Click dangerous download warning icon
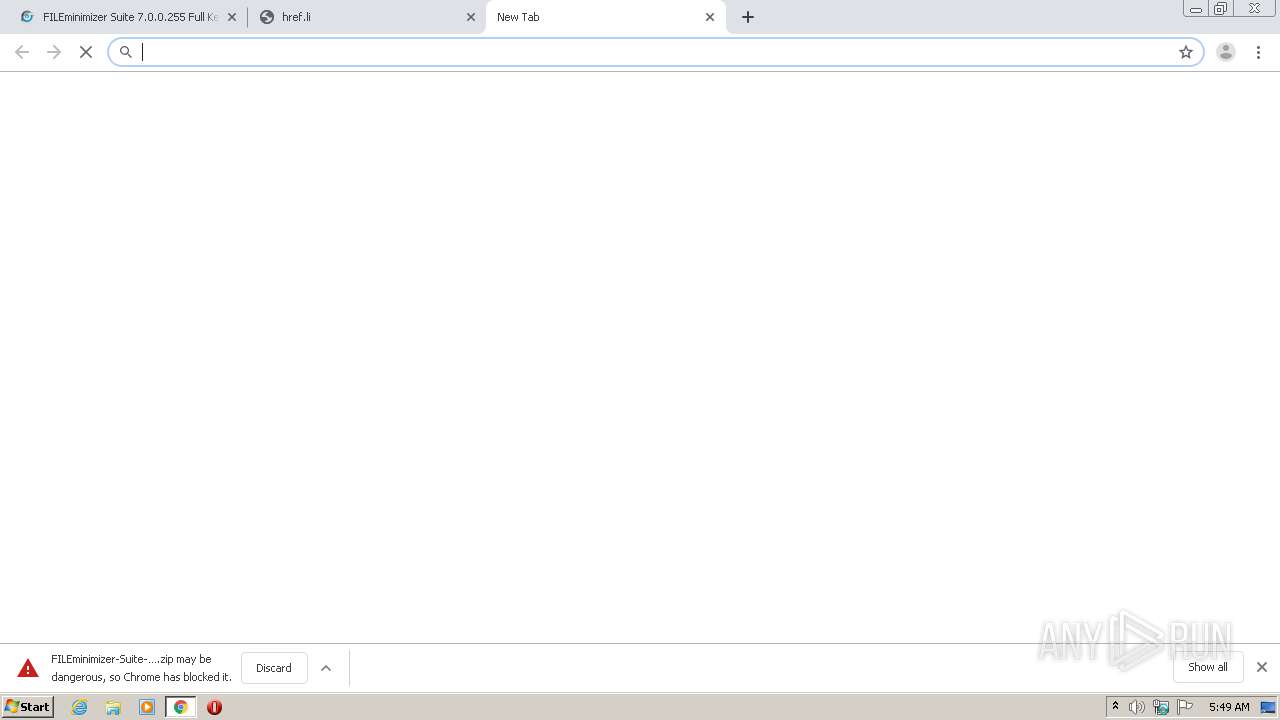This screenshot has height=720, width=1280. coord(28,668)
